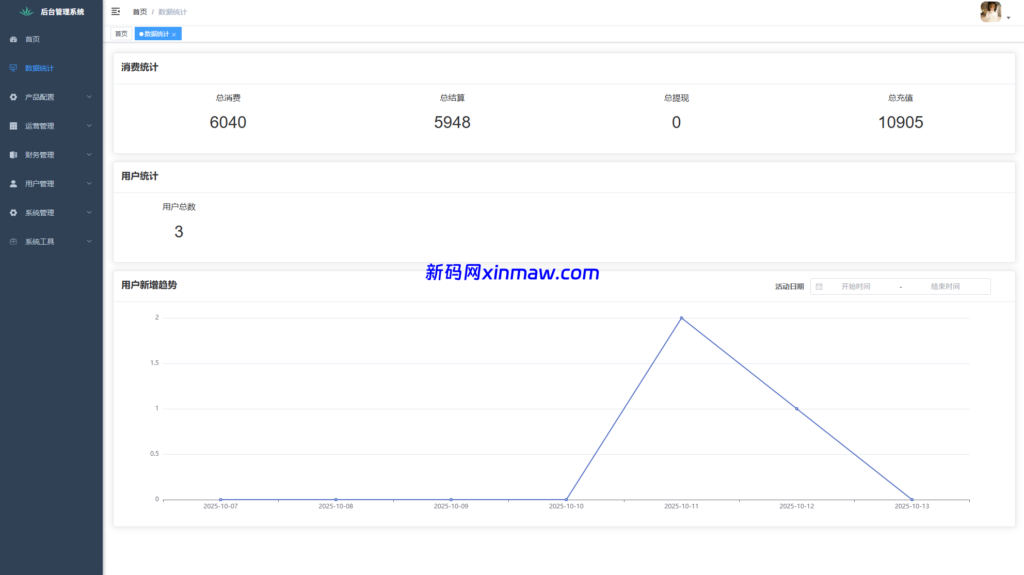Click the 活动日期 label
1024x575 pixels.
790,286
